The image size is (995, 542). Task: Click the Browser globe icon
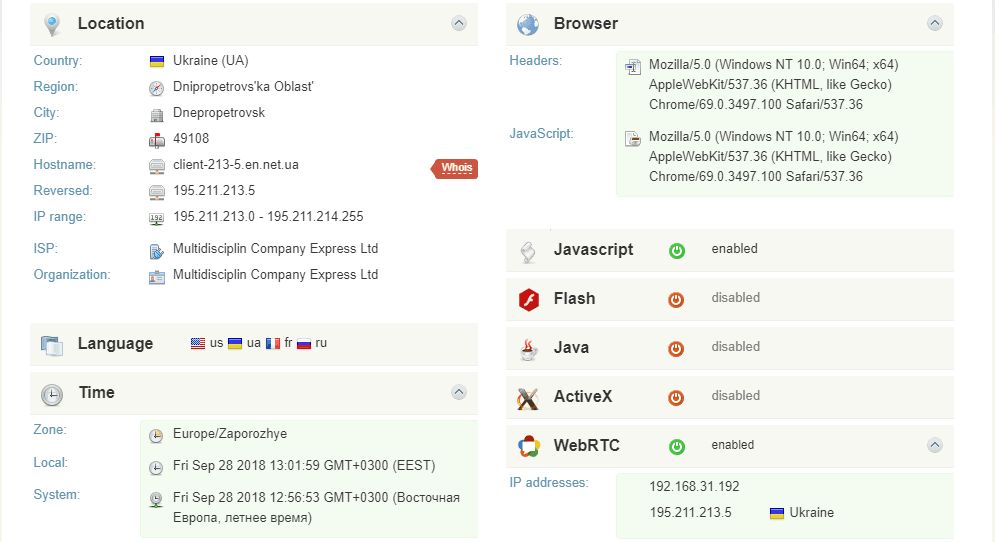tap(528, 24)
